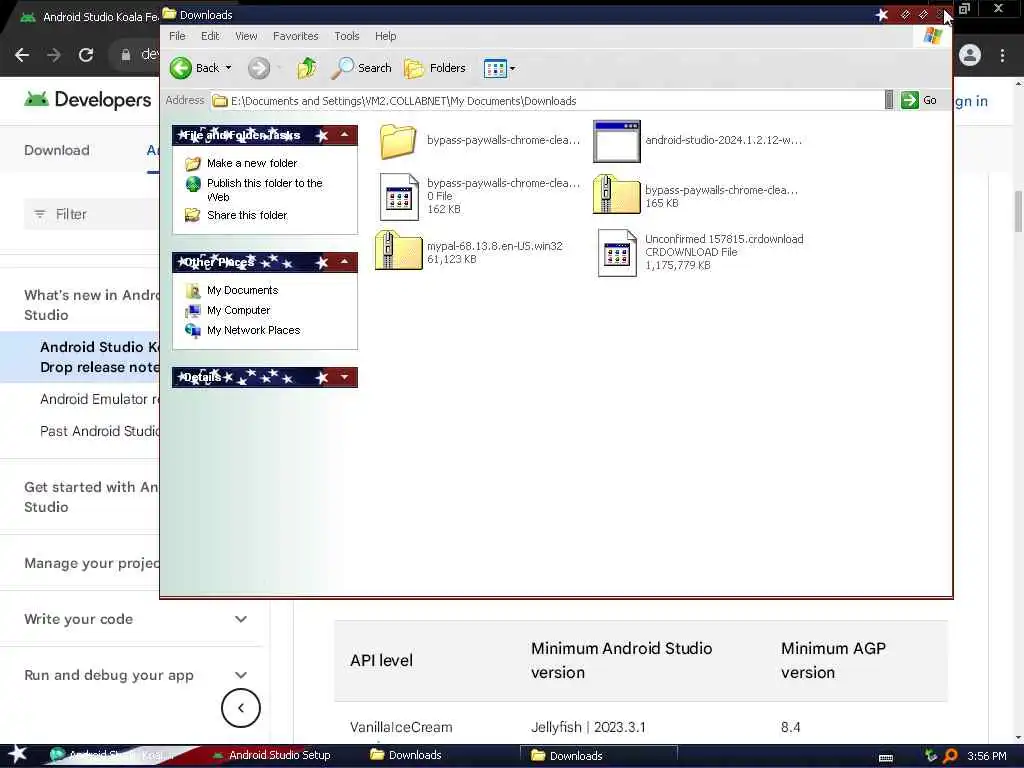Open Chrome three-dot menu
The height and width of the screenshot is (768, 1024).
click(x=1002, y=55)
